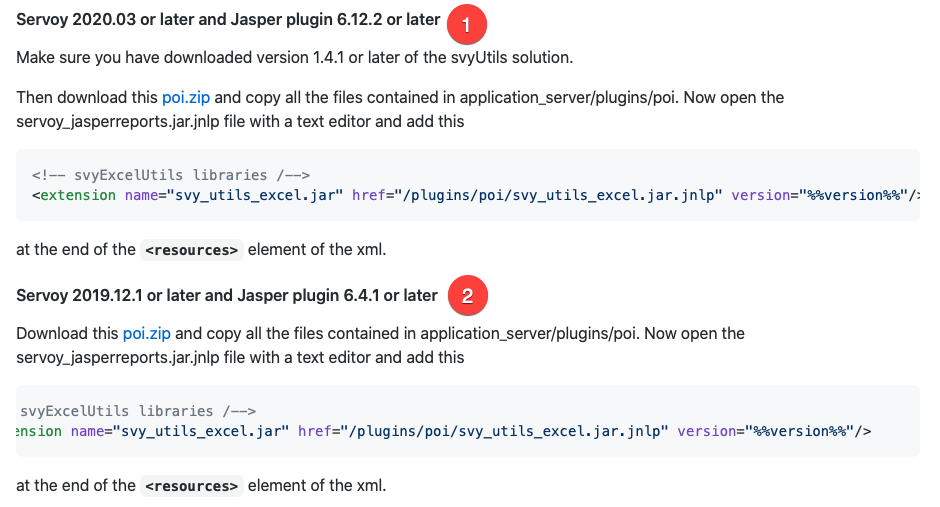Click heading "Servoy 2020.03 or later and Jasper plugin 6.12.2 or later"
940x507 pixels.
coord(228,20)
